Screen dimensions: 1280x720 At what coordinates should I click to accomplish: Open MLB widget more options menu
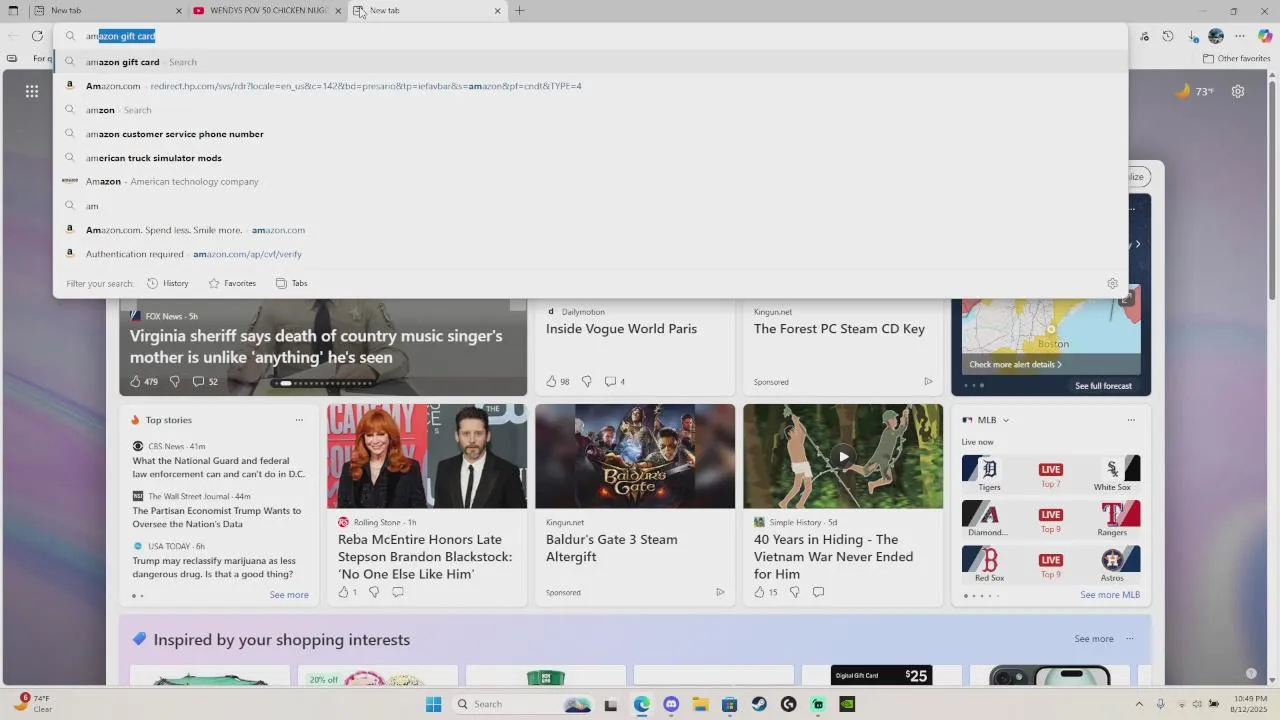coord(1131,420)
